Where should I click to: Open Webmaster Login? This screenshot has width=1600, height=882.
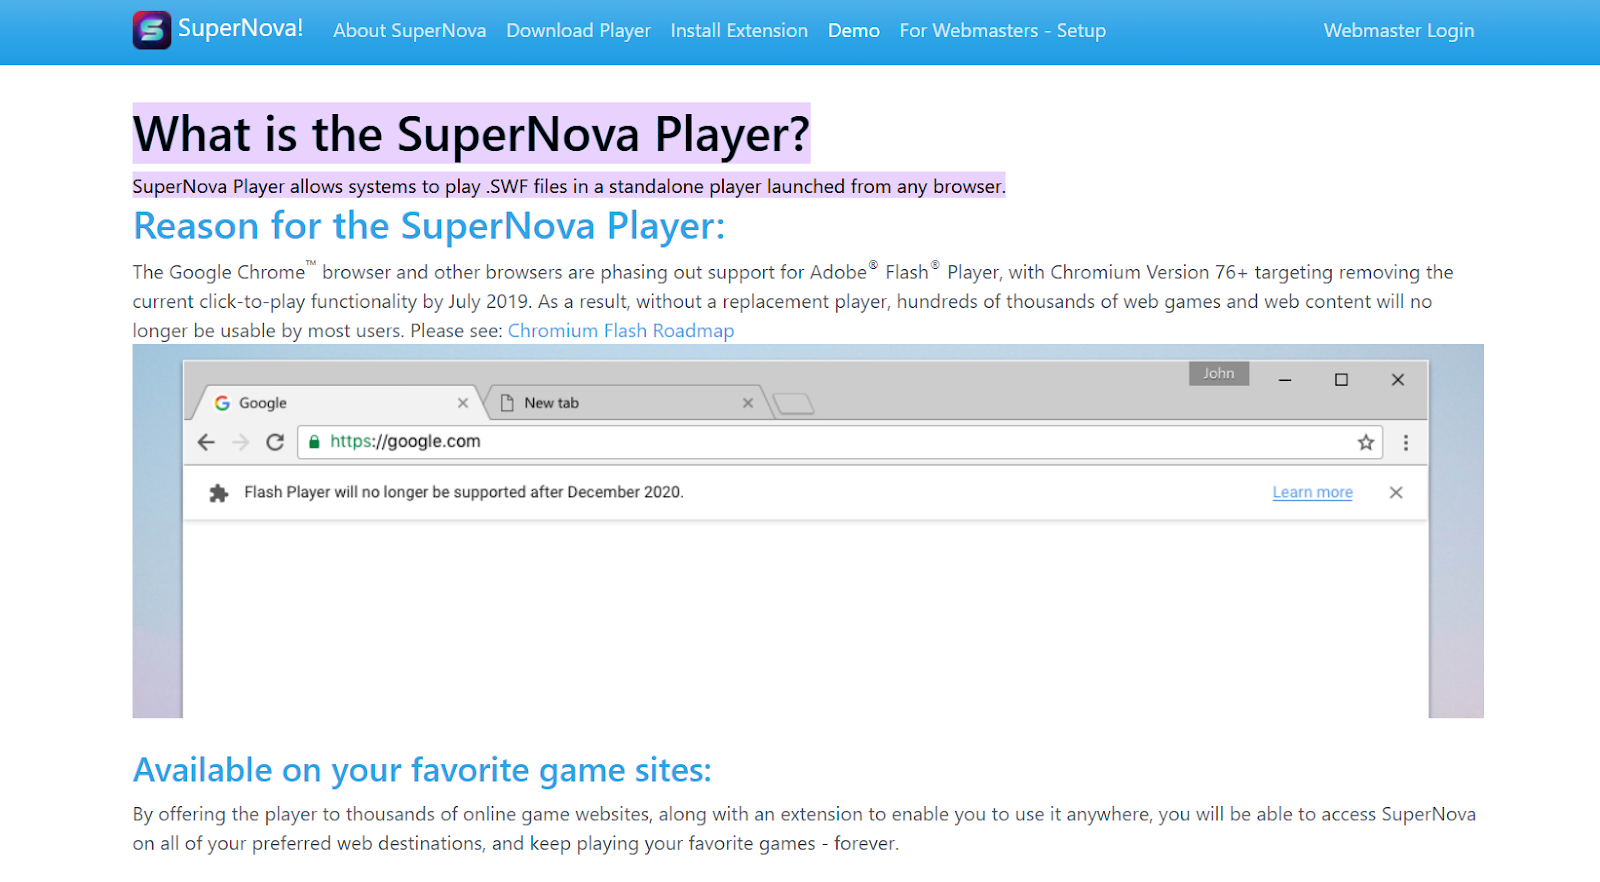point(1399,31)
